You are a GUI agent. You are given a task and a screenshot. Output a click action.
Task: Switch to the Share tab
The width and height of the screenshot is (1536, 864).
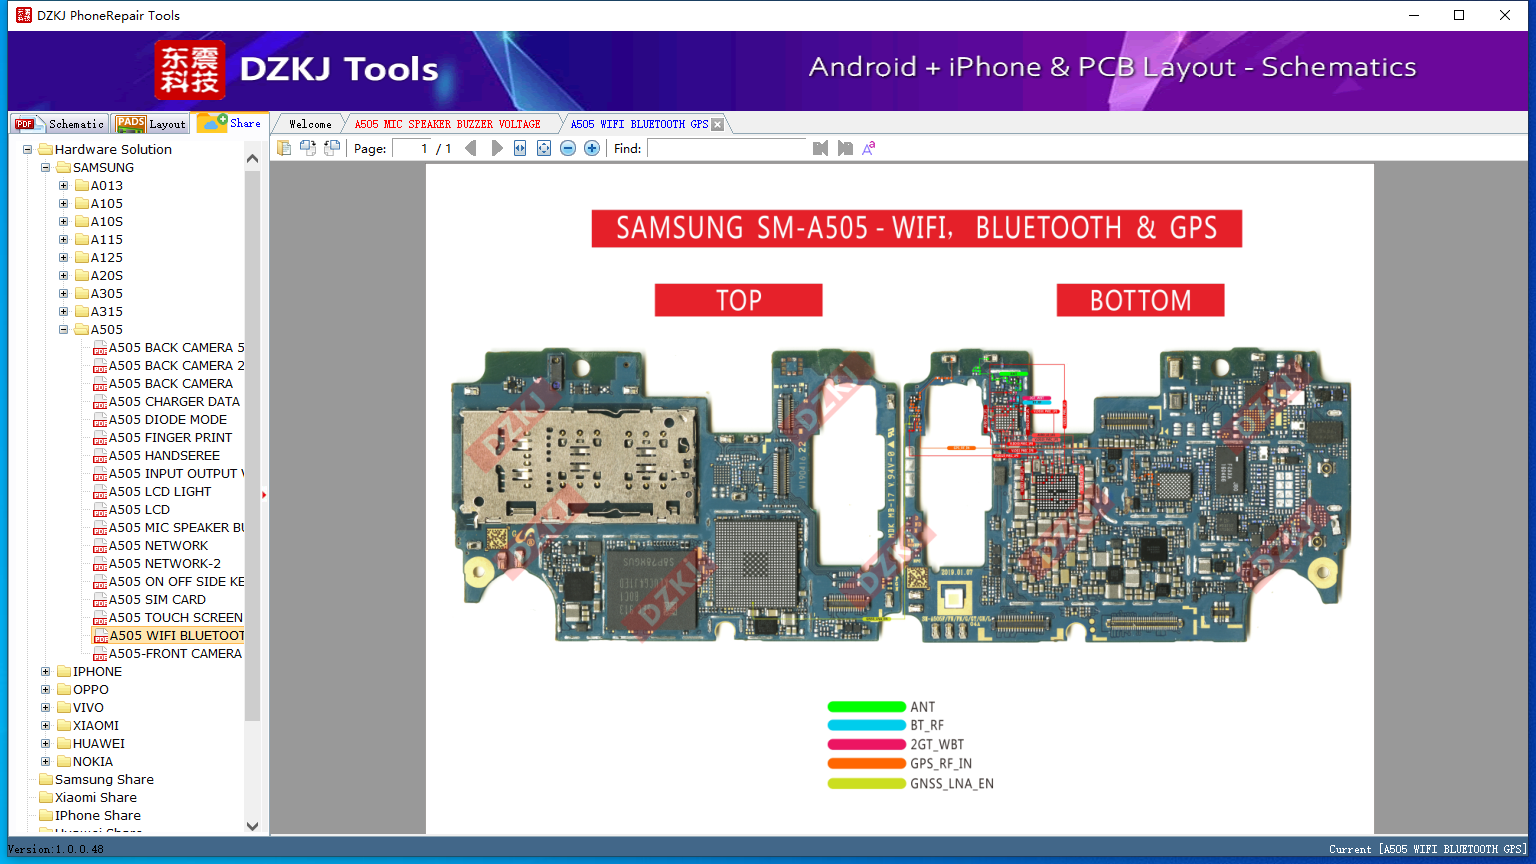230,123
